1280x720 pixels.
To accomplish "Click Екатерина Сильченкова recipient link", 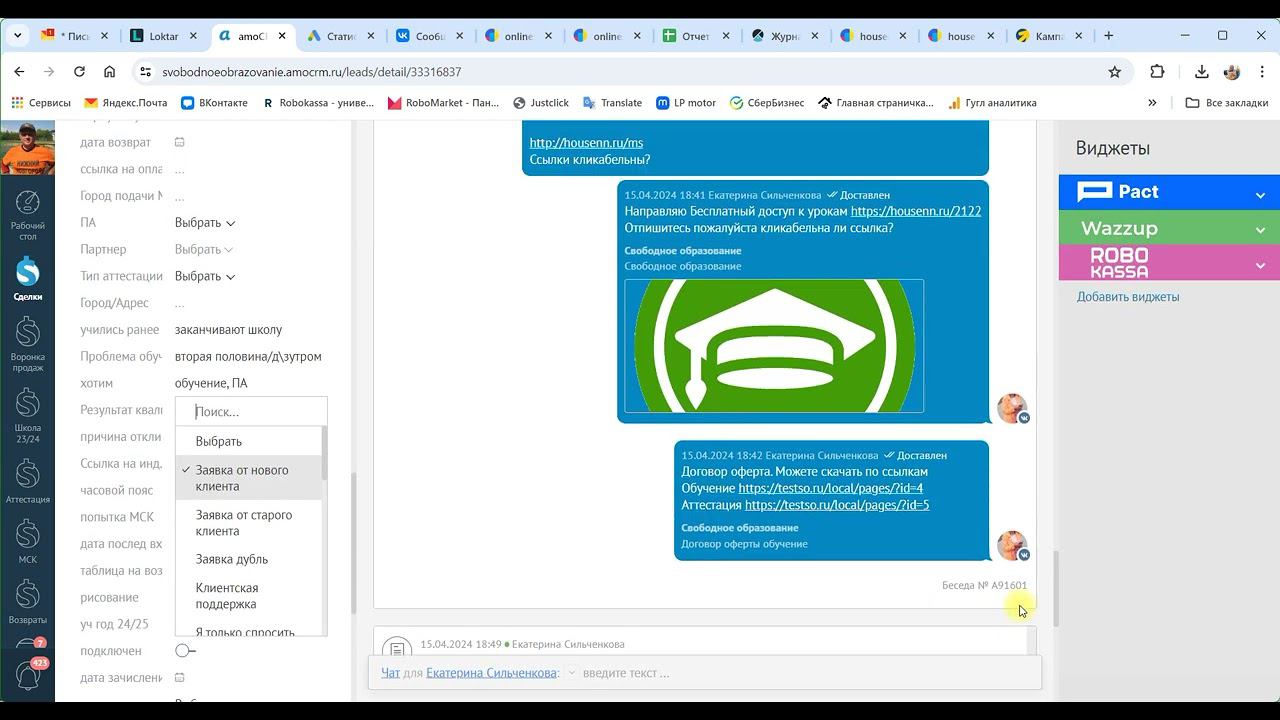I will click(491, 673).
